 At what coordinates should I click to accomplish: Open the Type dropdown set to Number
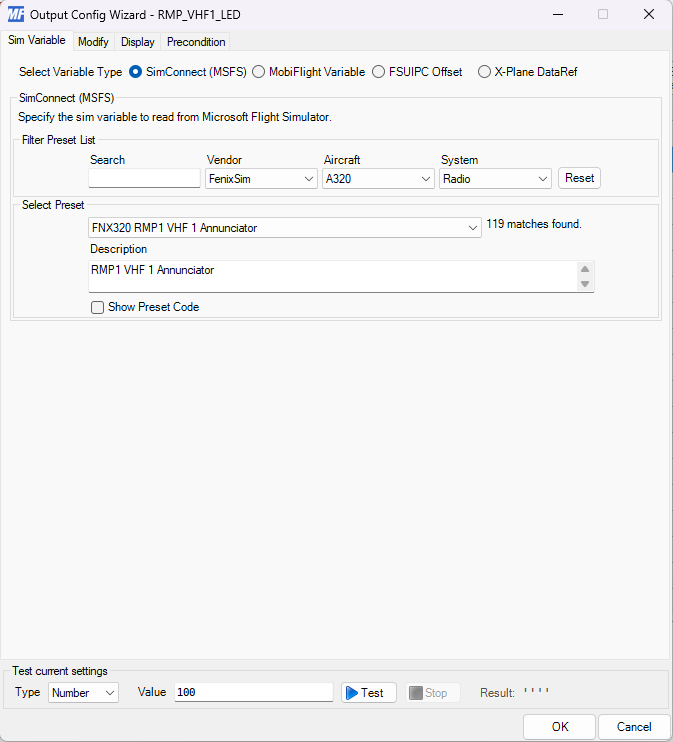[x=83, y=693]
